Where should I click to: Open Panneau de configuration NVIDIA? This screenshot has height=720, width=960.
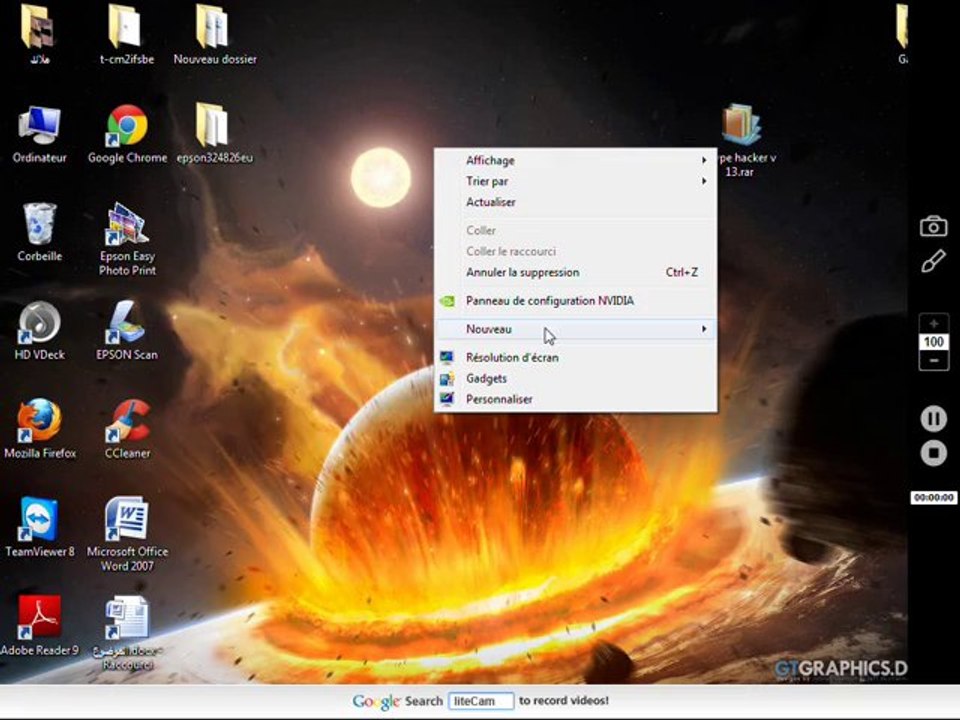576,301
